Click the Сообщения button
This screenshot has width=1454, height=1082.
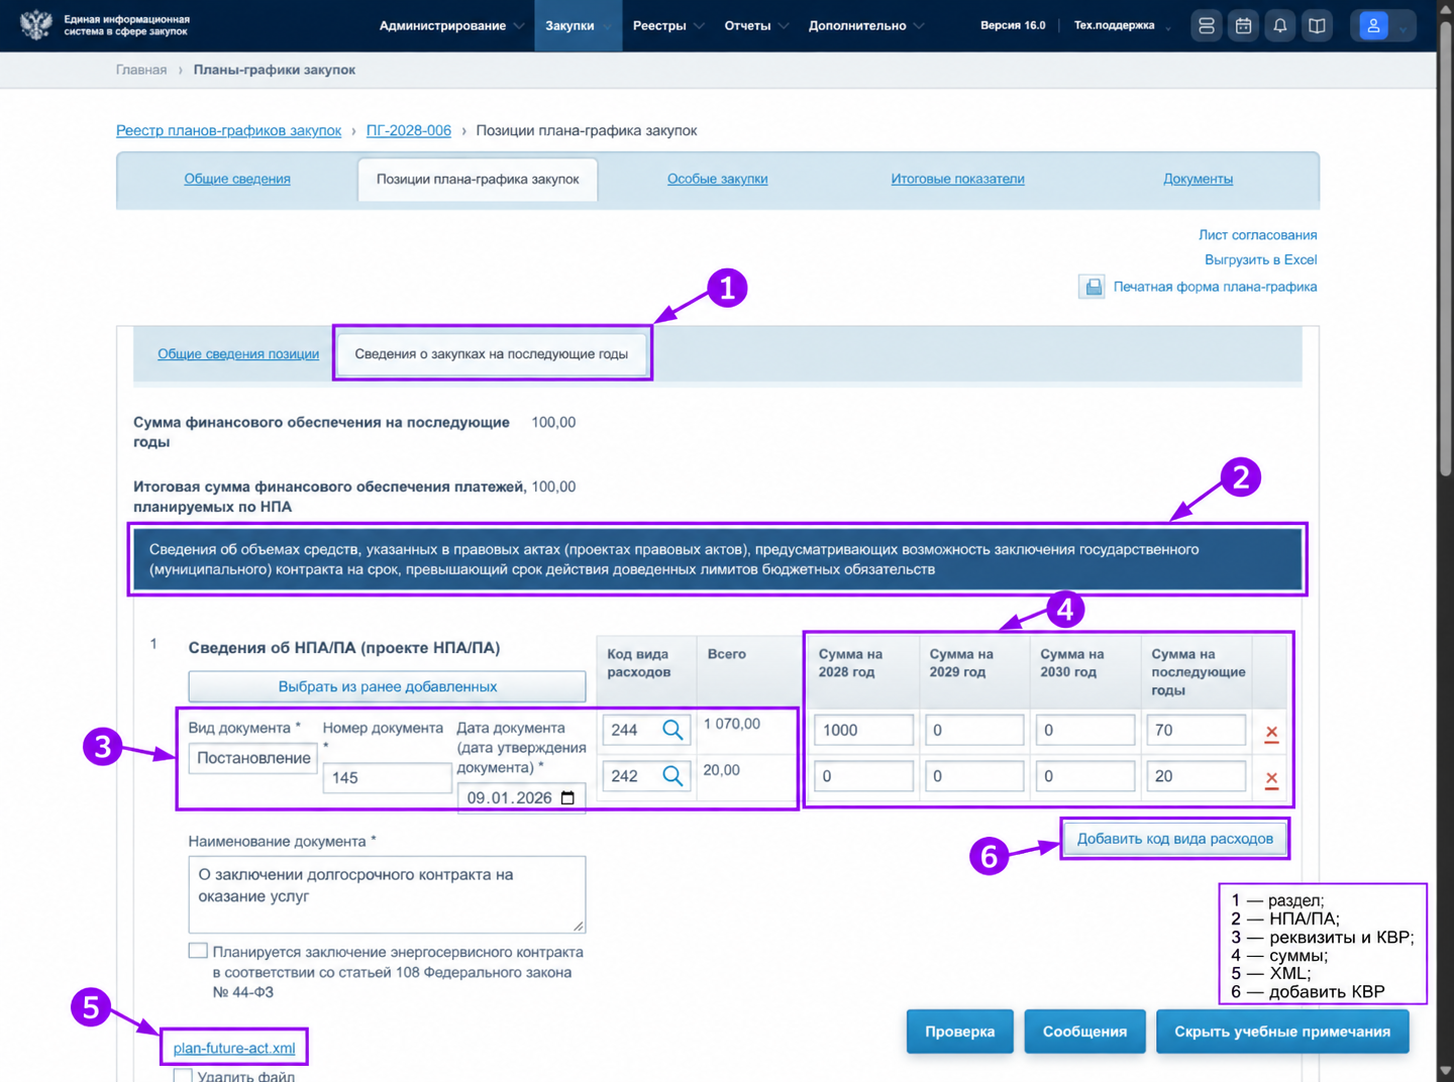tap(1085, 1031)
